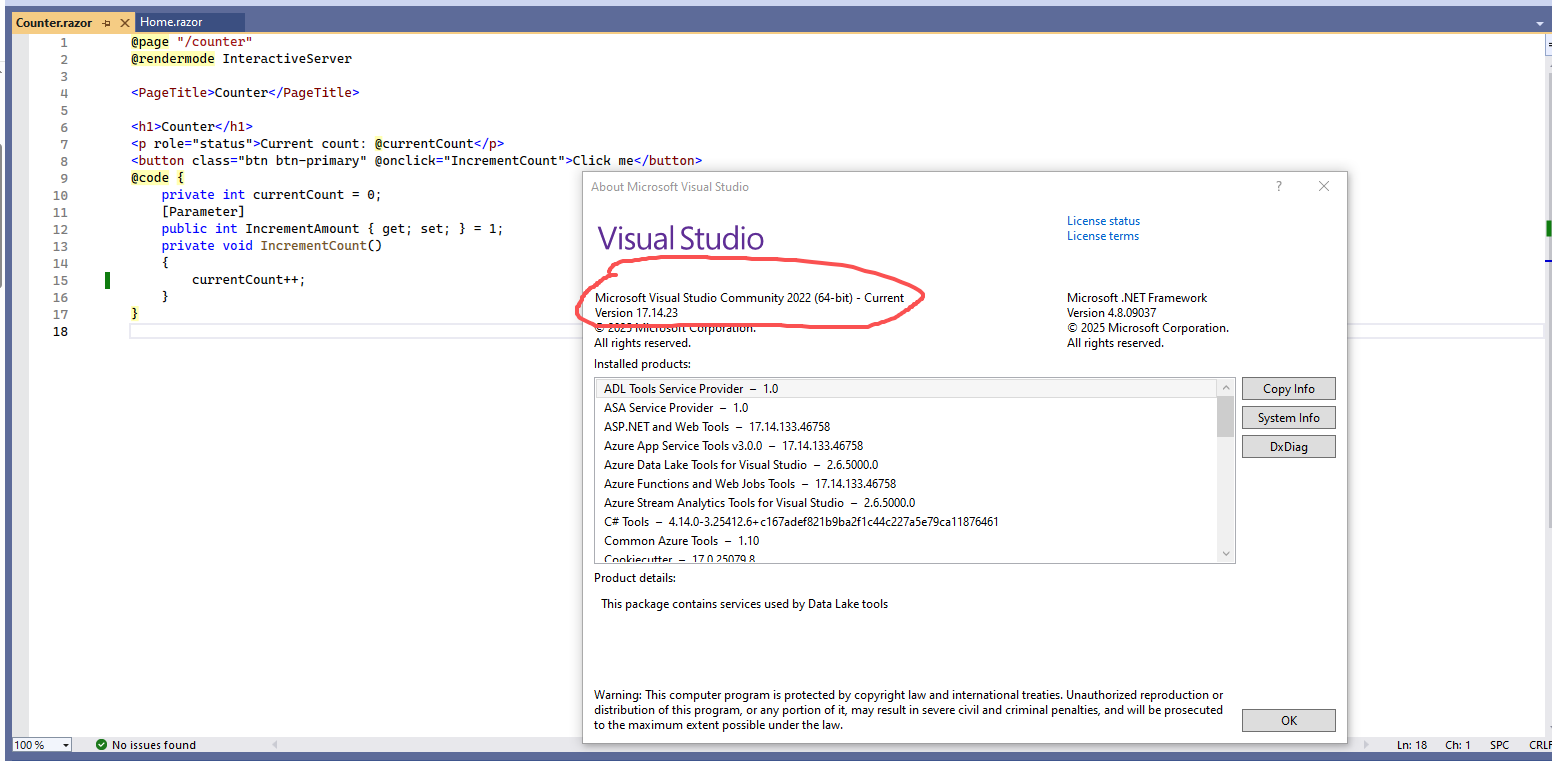Pin the Counter.razor tab with the pin icon
This screenshot has height=761, width=1552.
[107, 22]
